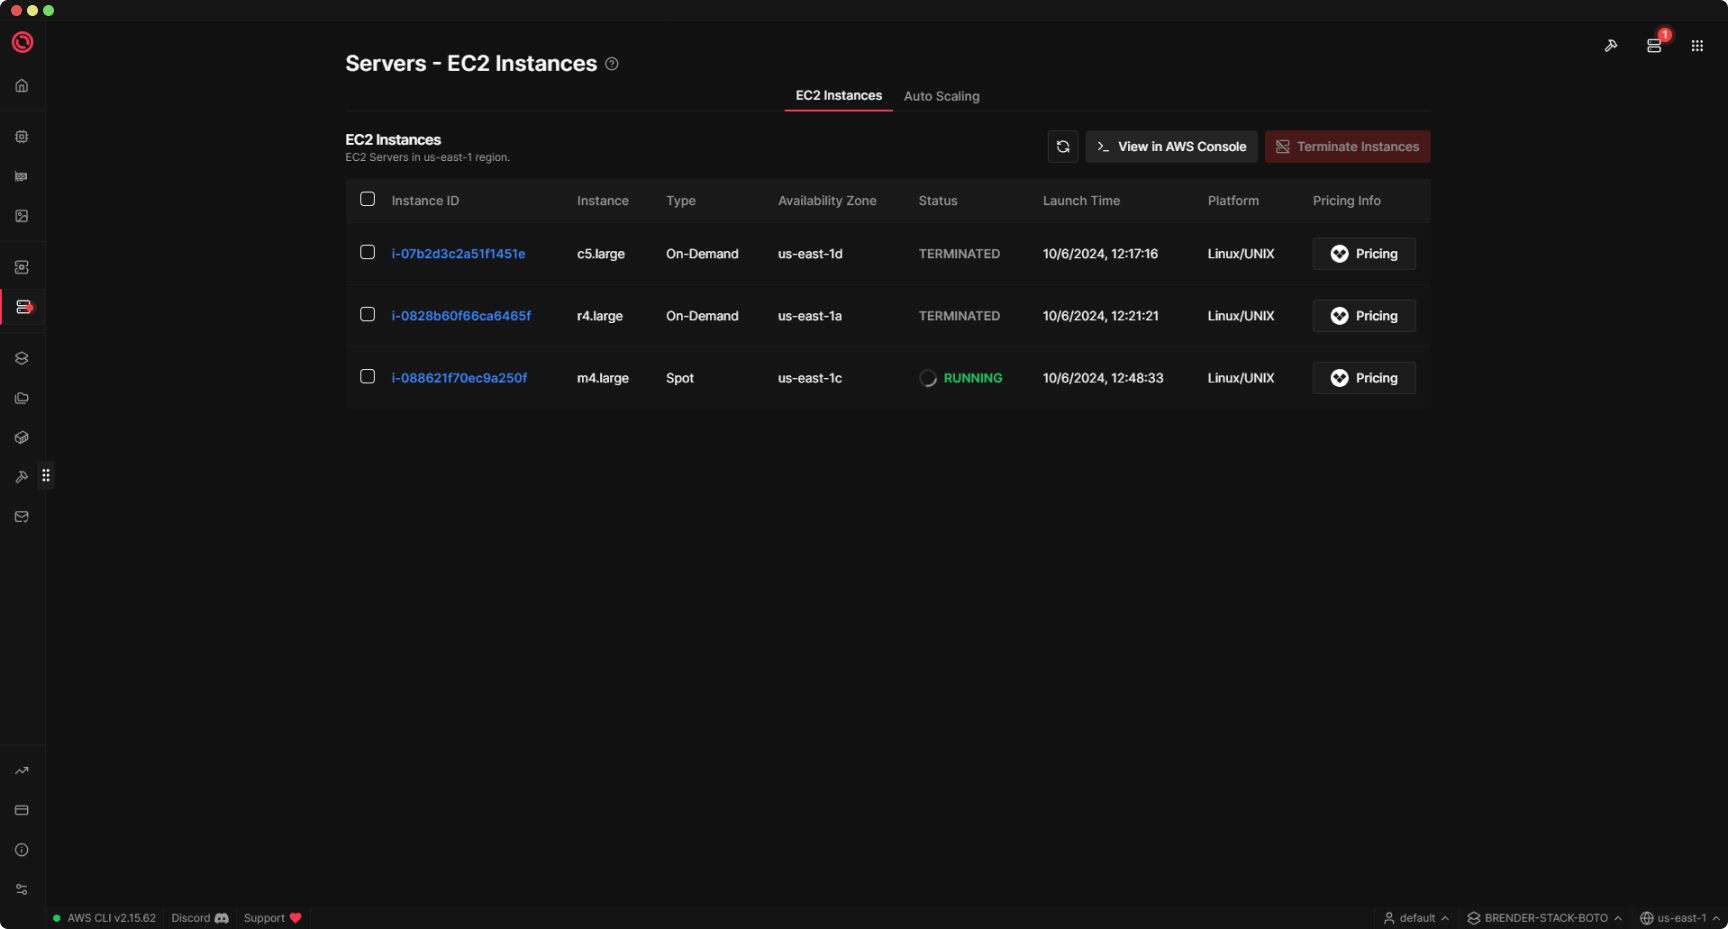Click the Platform column header
This screenshot has height=929, width=1728.
(x=1233, y=201)
